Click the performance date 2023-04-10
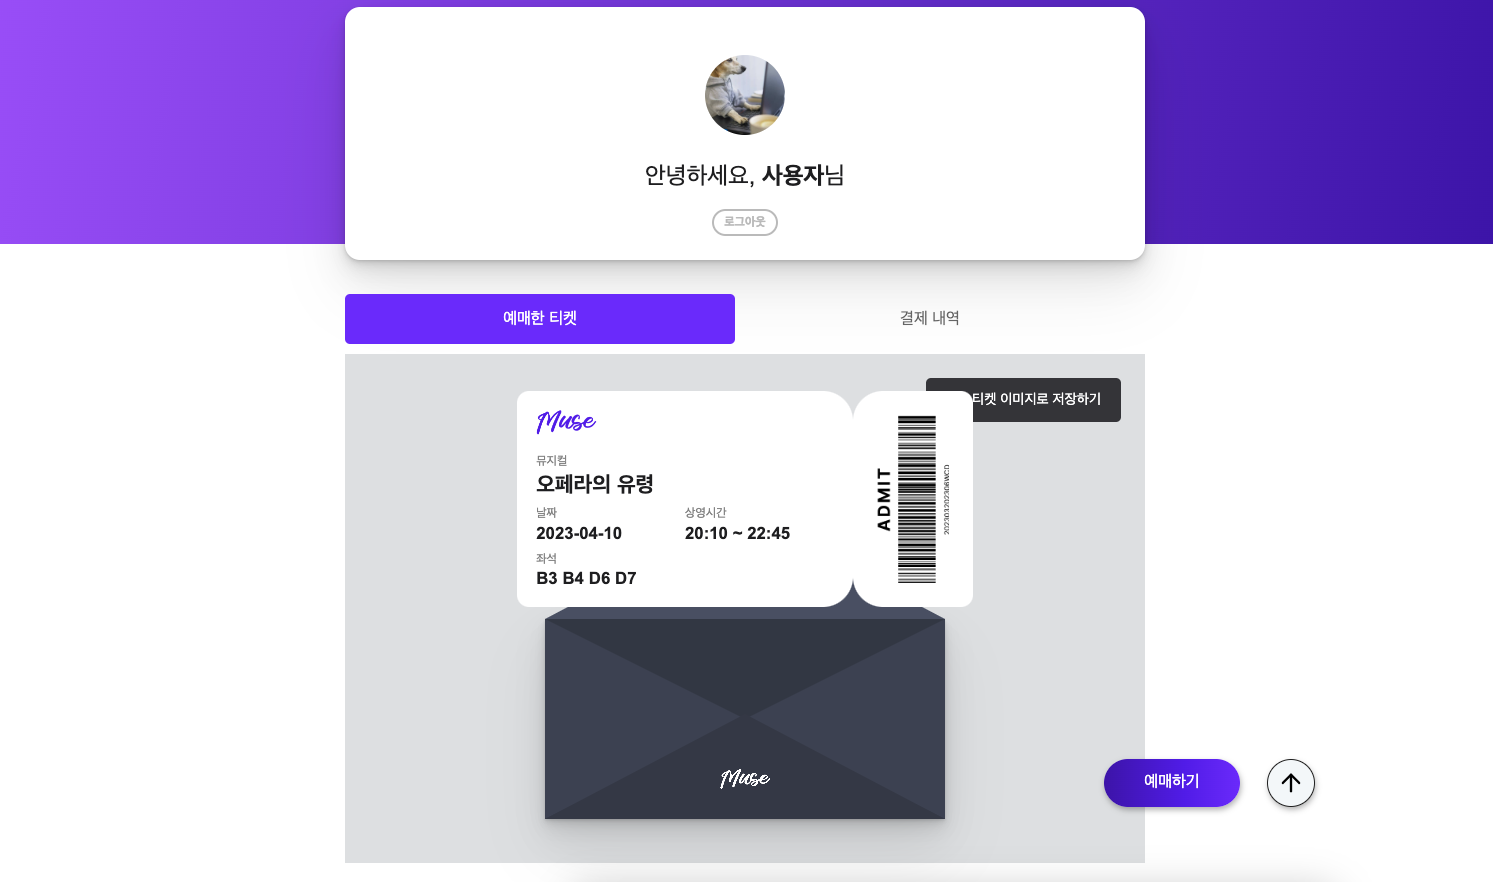 click(x=578, y=533)
